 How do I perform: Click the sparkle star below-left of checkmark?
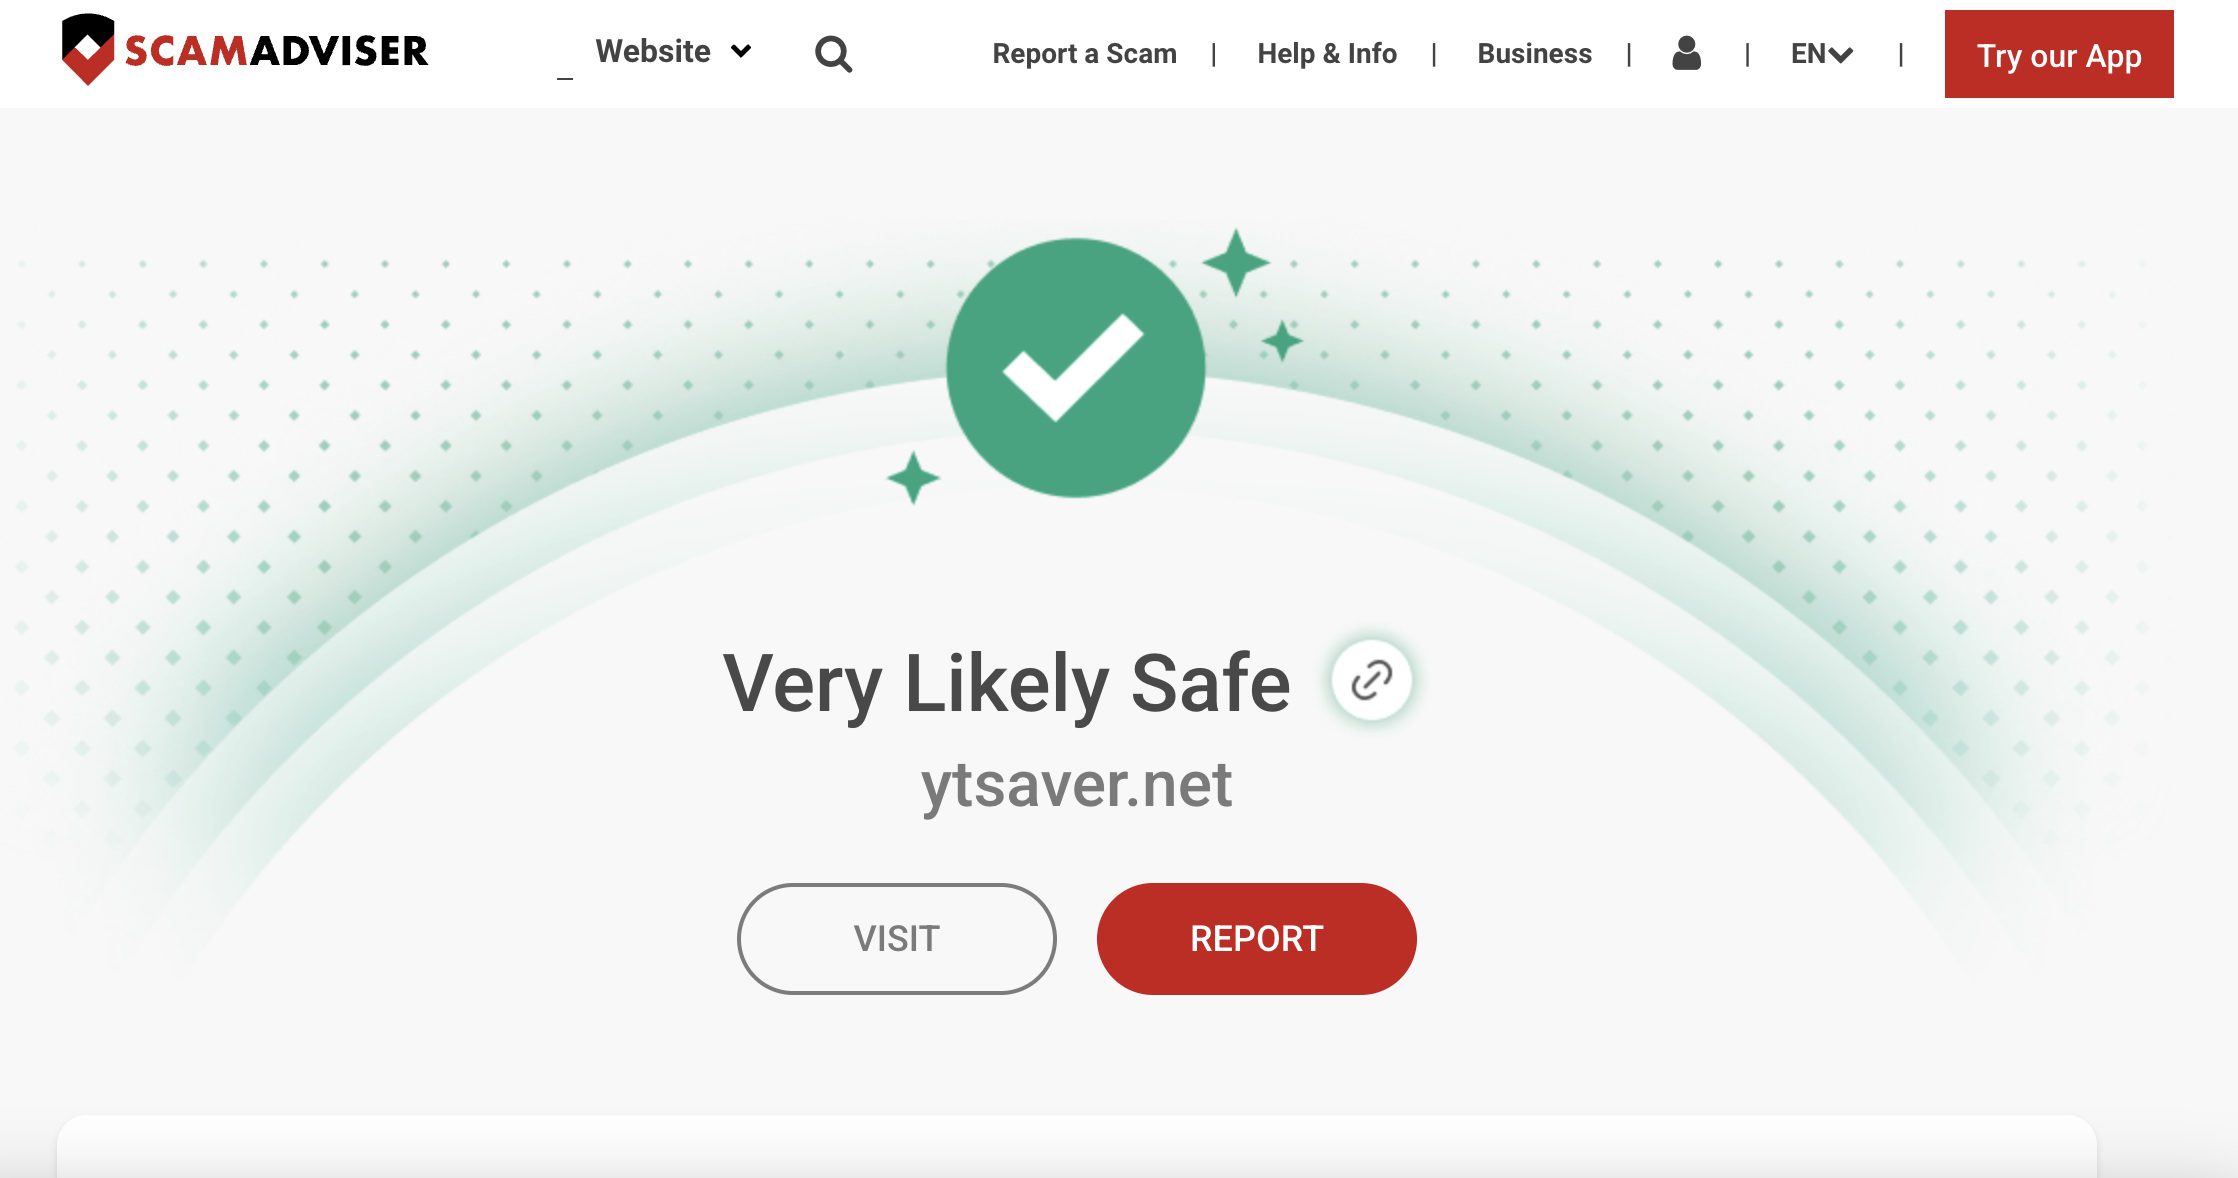click(x=913, y=478)
